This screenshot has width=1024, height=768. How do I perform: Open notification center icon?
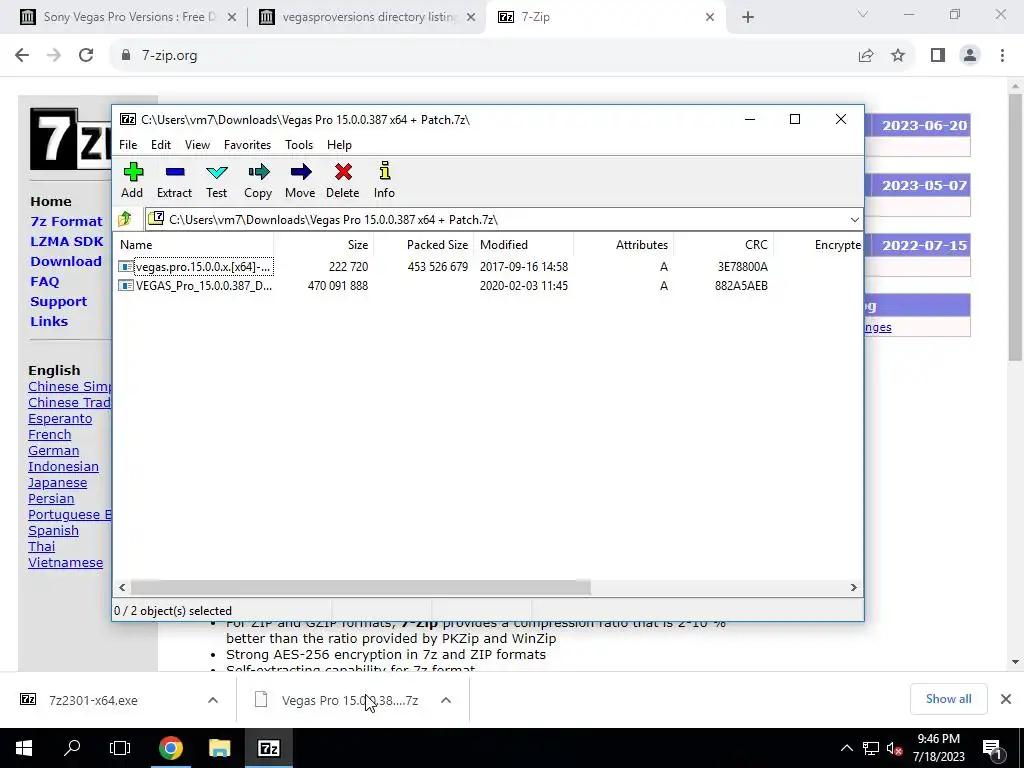tap(992, 749)
